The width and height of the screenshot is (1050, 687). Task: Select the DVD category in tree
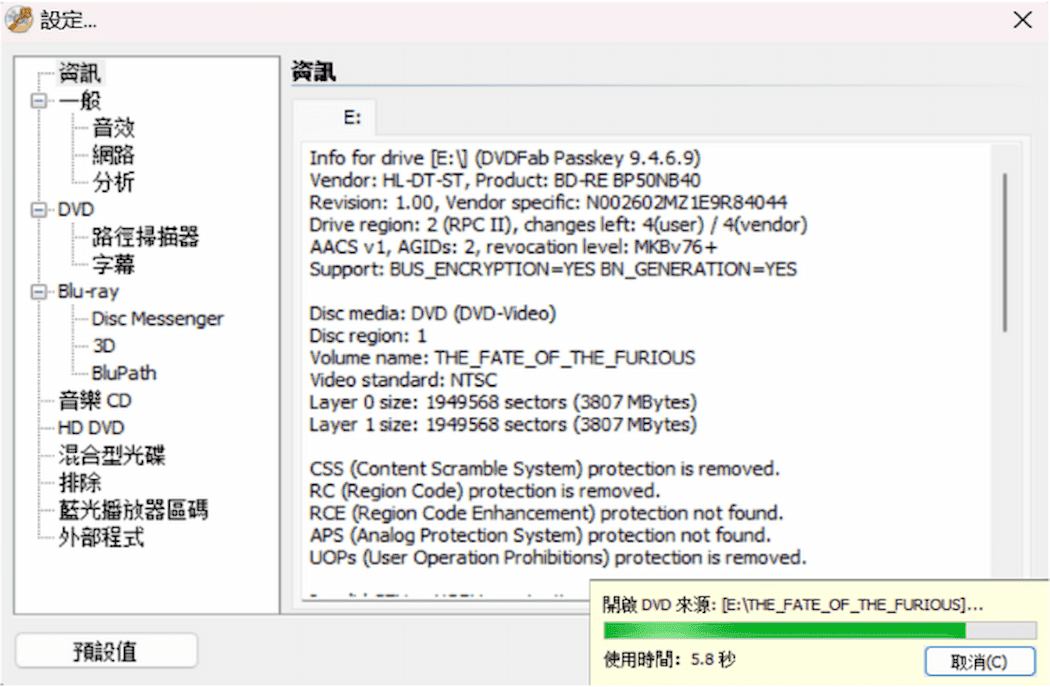click(76, 210)
